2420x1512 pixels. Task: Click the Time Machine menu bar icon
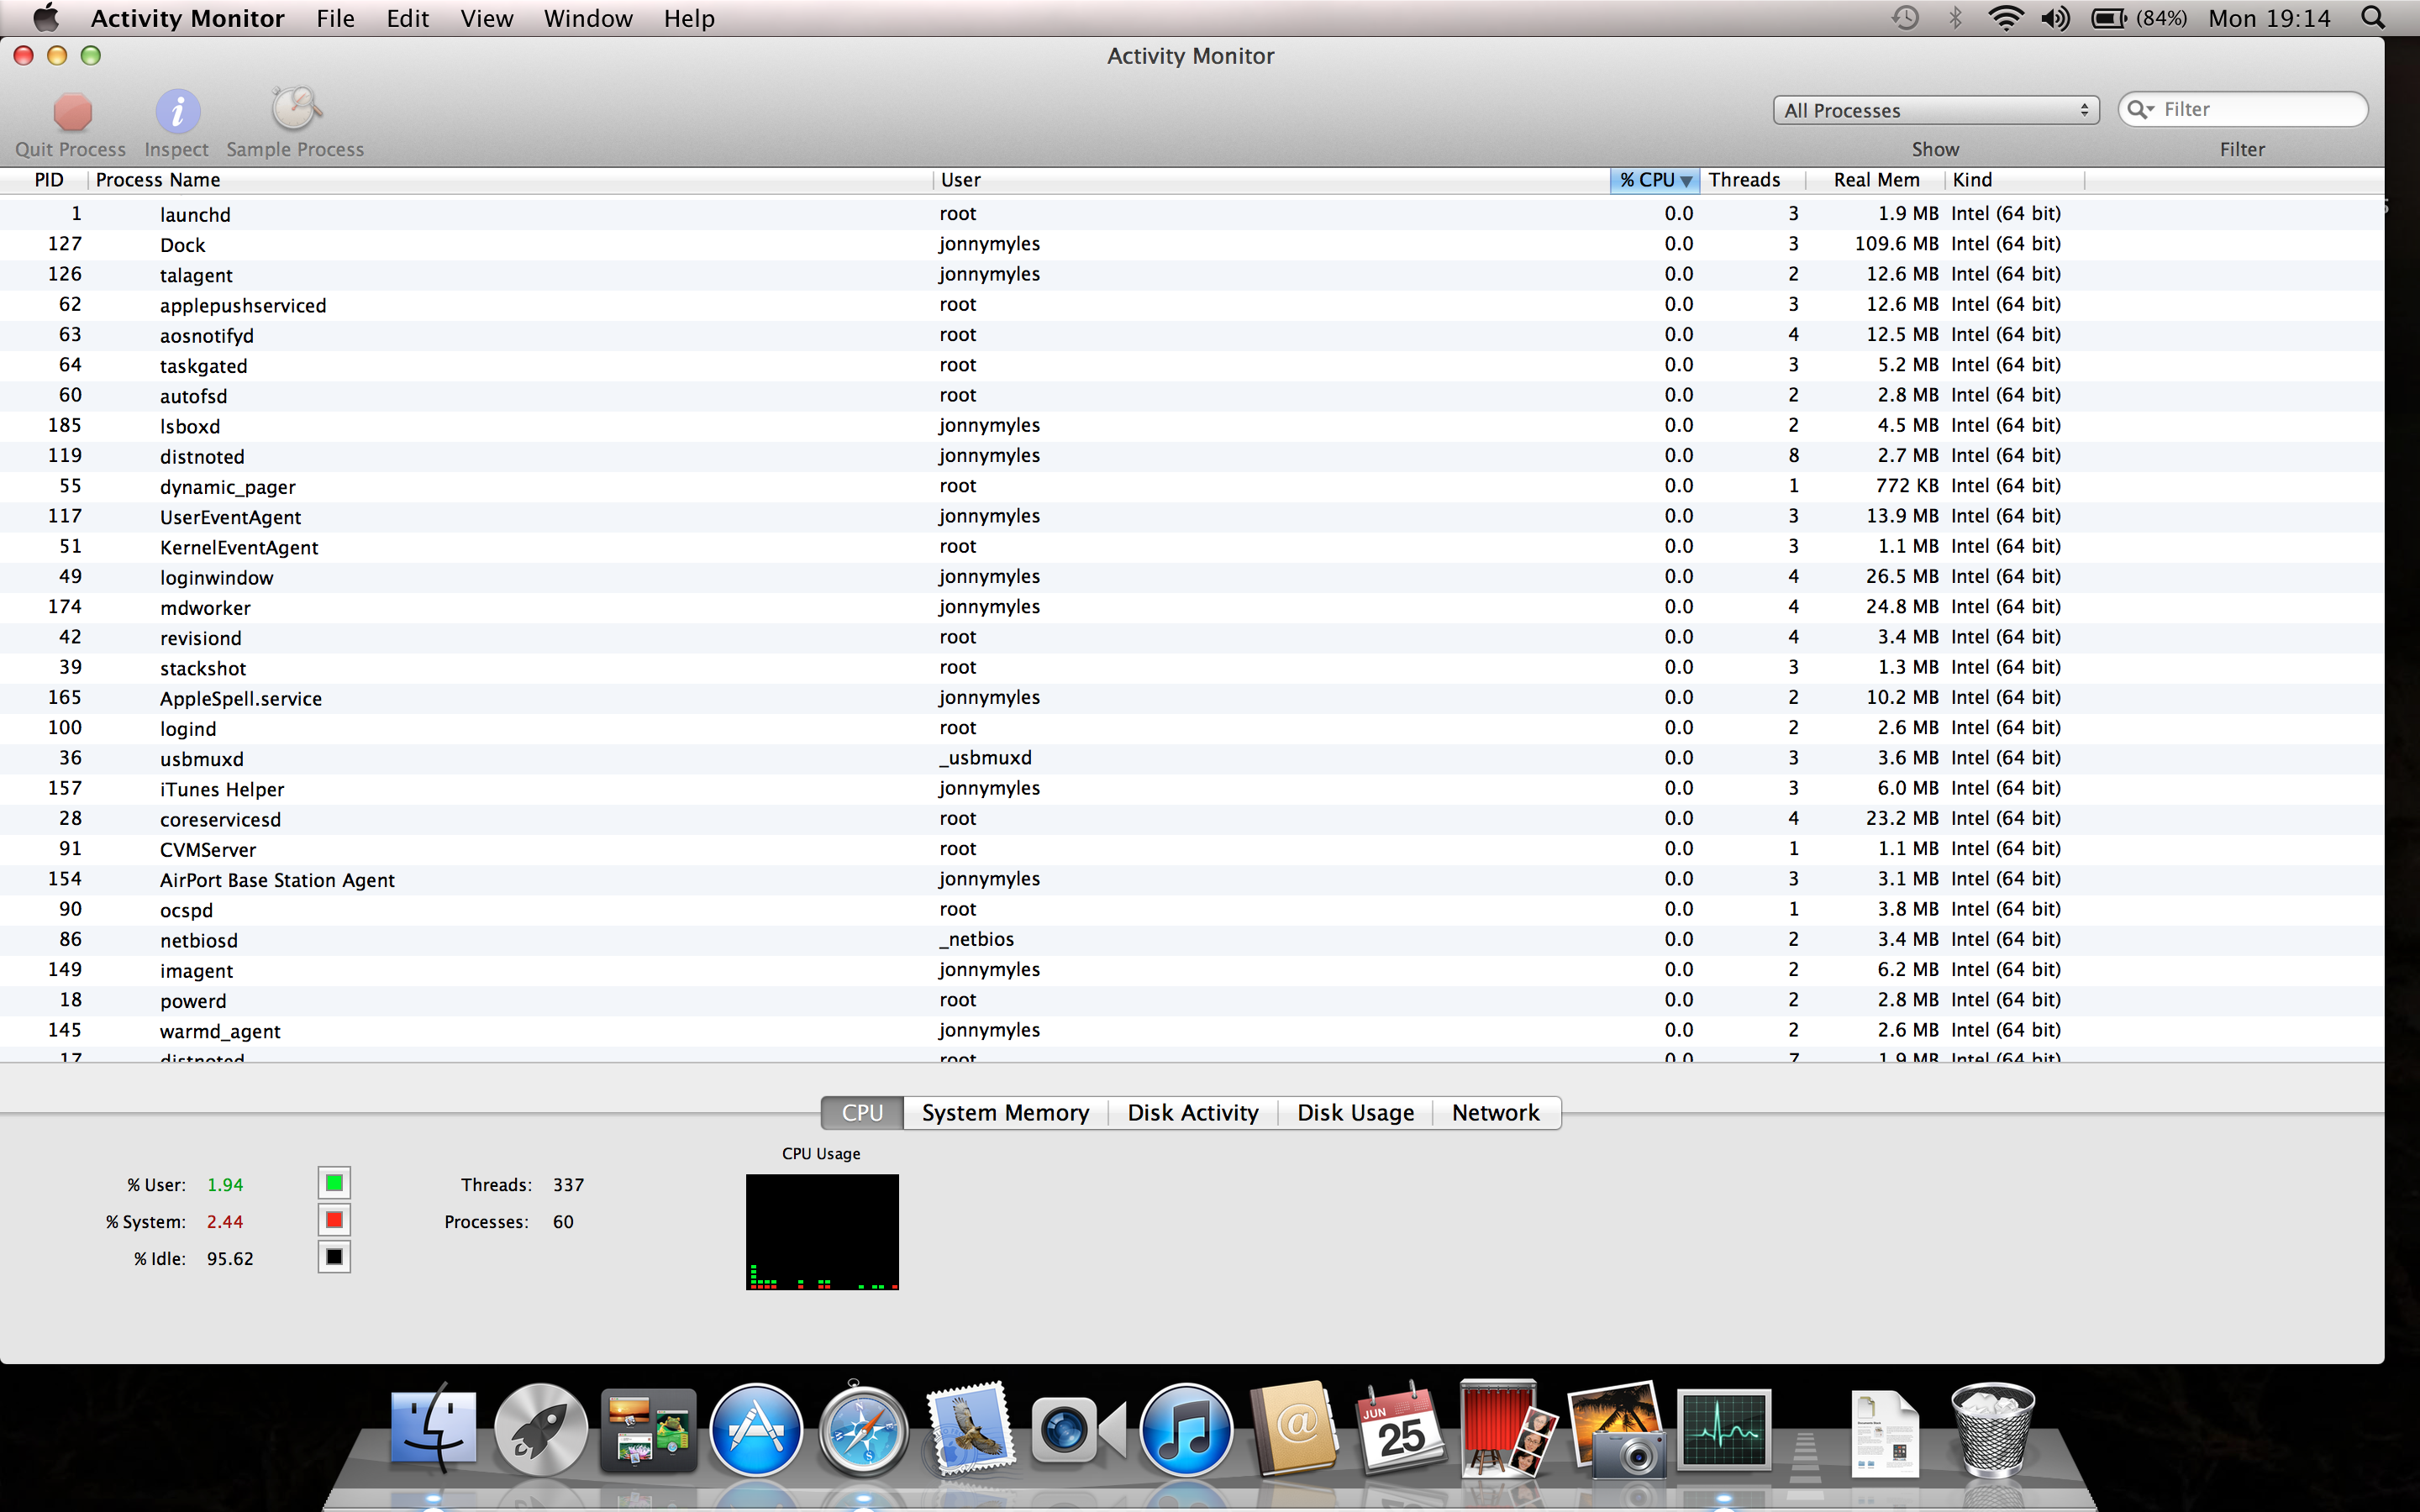tap(1905, 18)
